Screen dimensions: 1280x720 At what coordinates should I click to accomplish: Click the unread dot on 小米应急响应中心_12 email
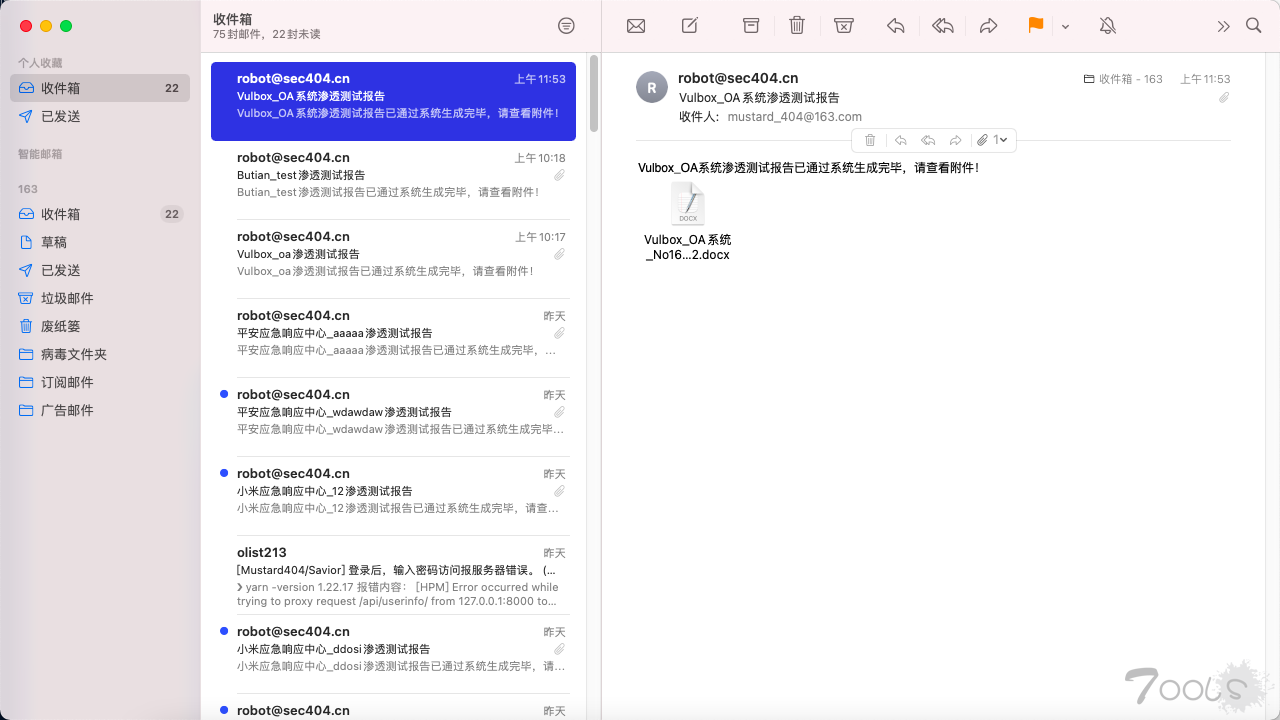click(x=224, y=473)
